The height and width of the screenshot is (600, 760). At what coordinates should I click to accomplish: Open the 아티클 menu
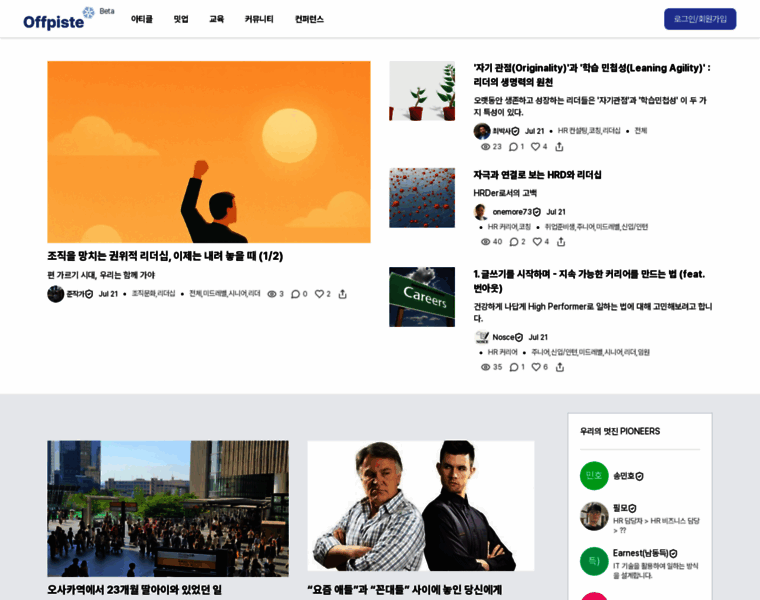click(142, 19)
